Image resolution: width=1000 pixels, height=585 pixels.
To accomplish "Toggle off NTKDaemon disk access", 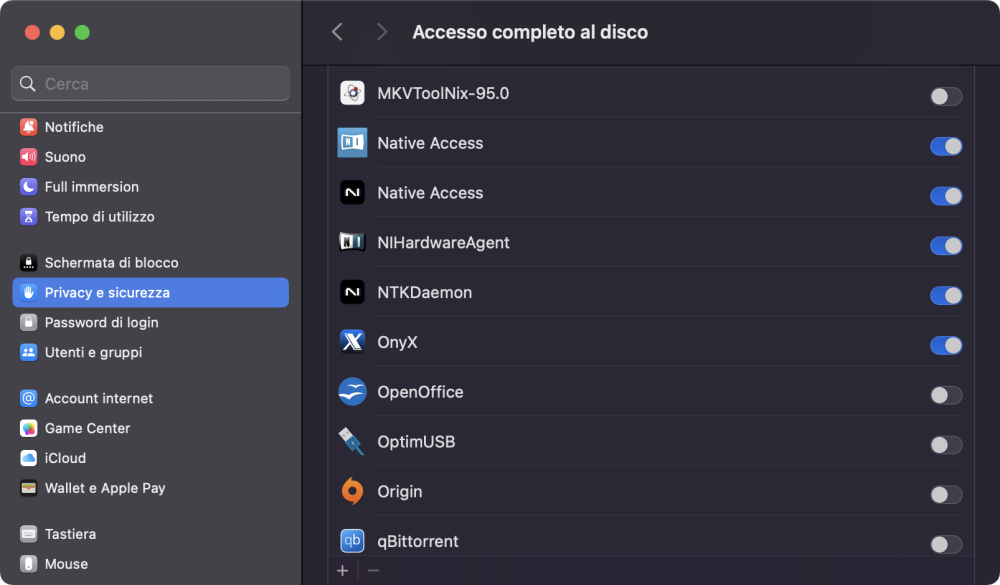I will pos(946,295).
